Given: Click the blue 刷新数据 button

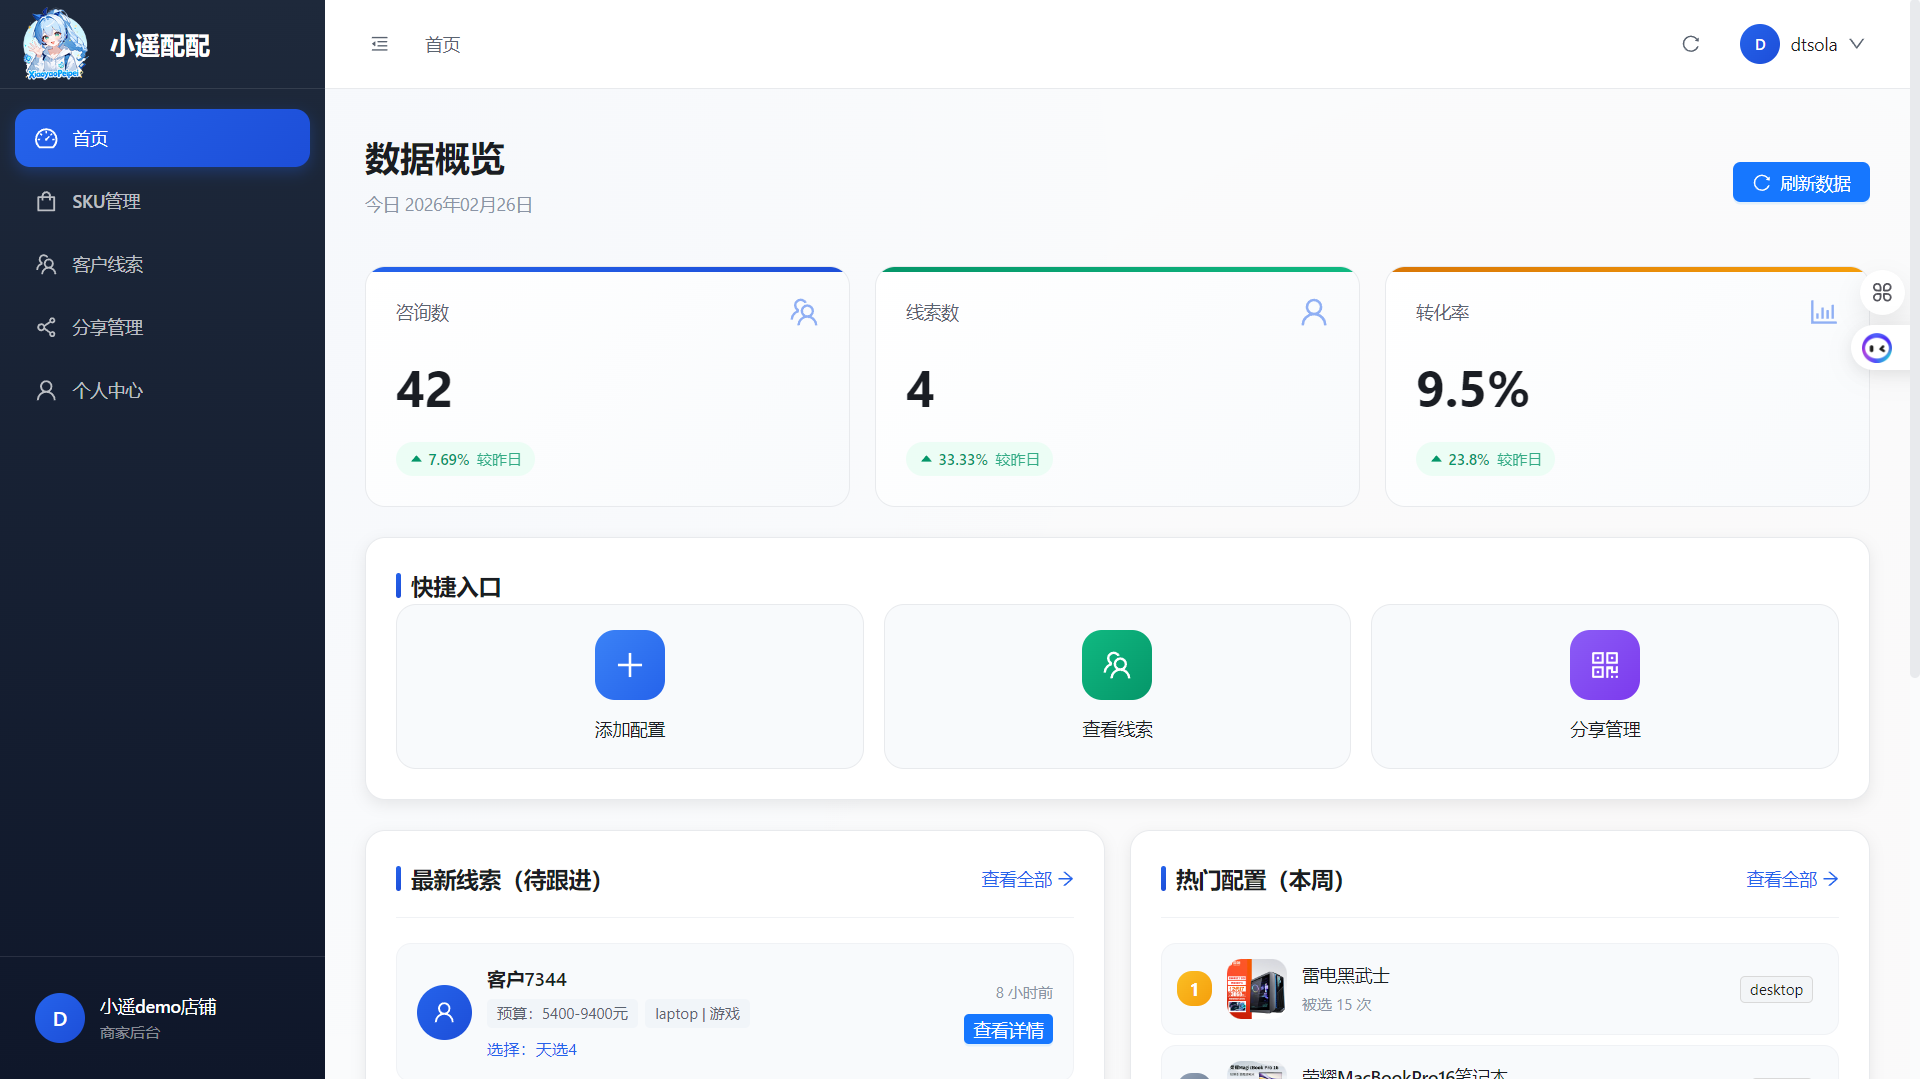Looking at the screenshot, I should [1800, 183].
